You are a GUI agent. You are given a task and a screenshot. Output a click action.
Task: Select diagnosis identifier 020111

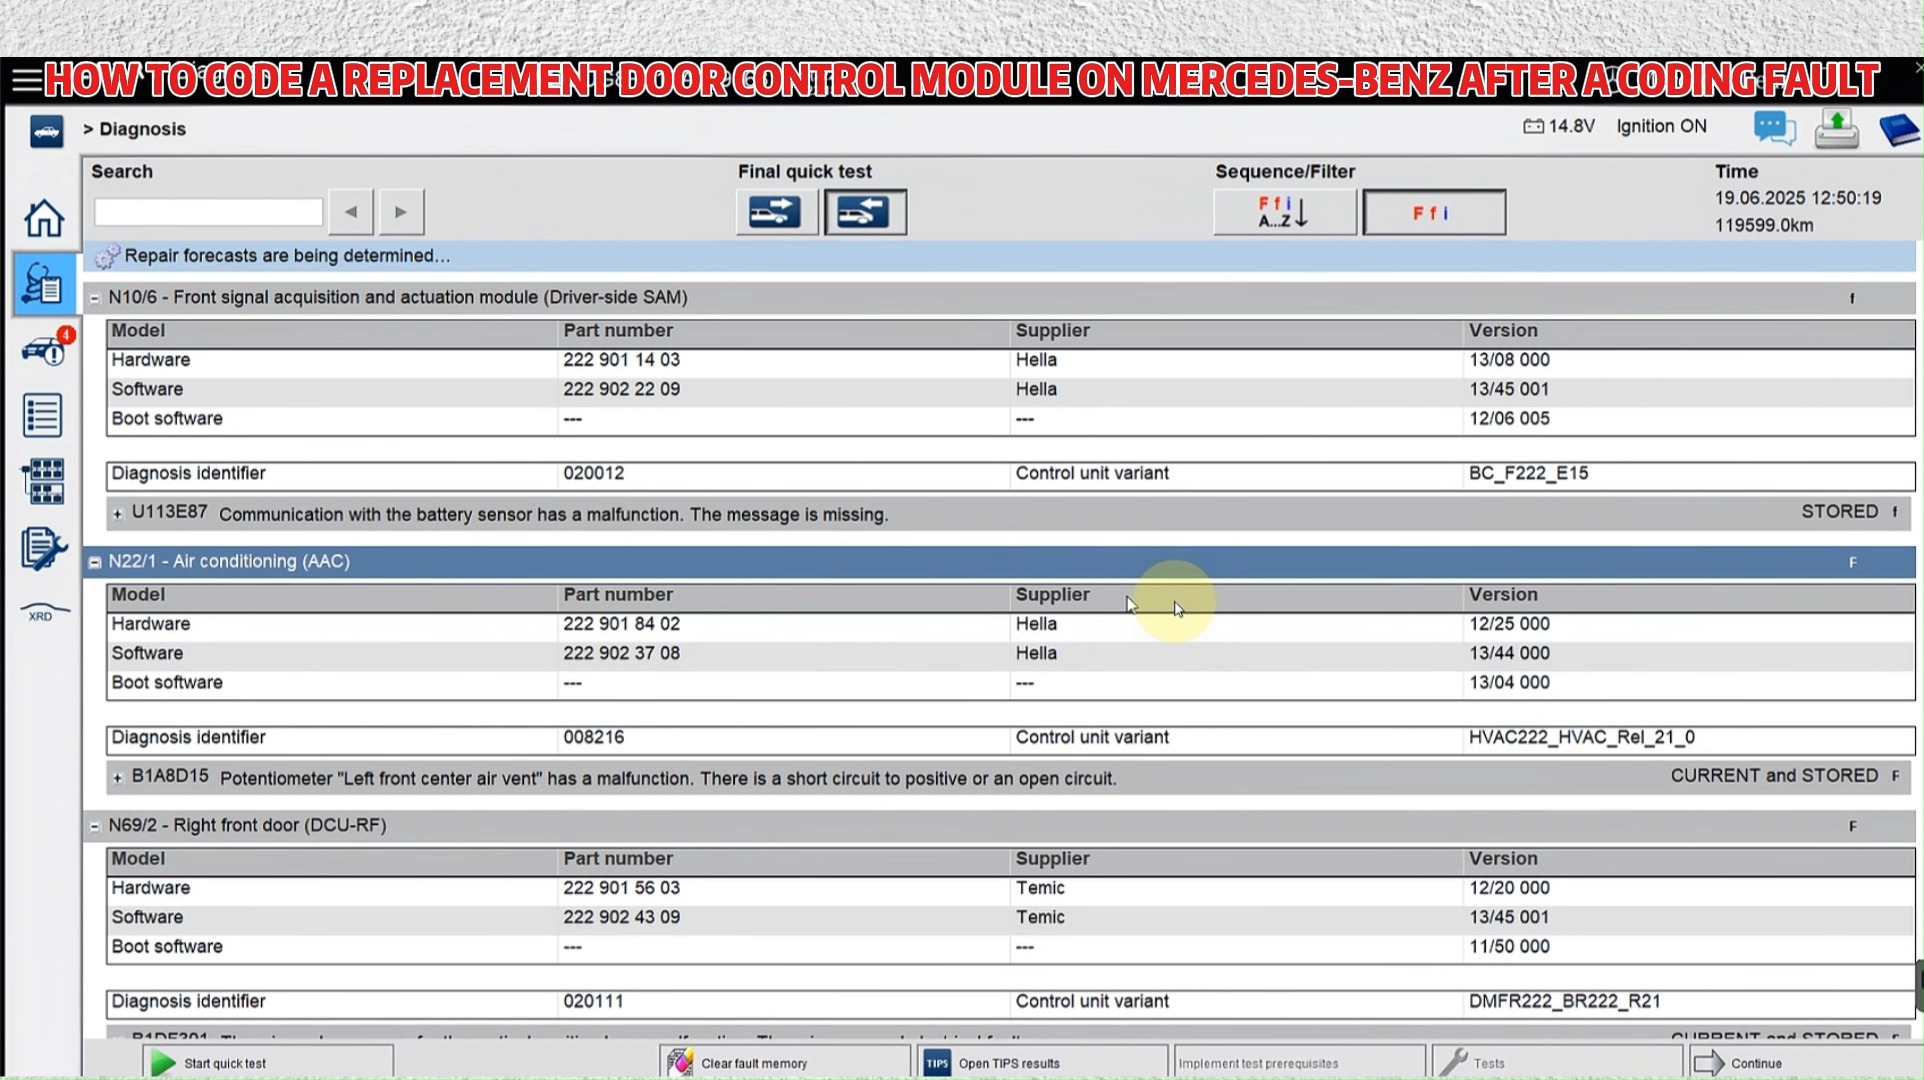[x=593, y=1002]
